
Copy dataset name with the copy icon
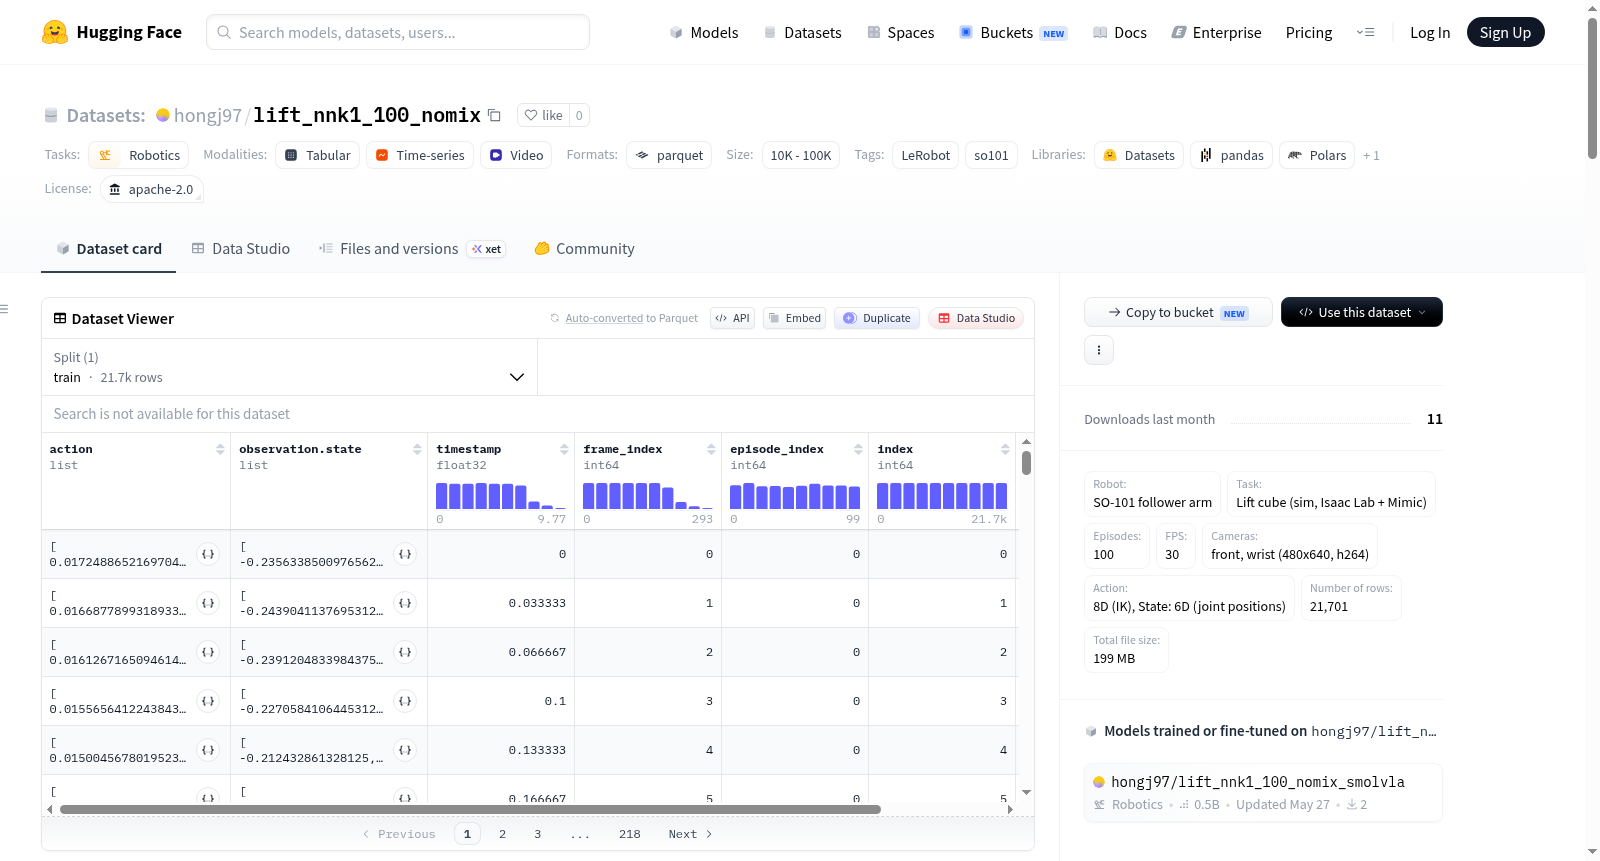pos(494,115)
